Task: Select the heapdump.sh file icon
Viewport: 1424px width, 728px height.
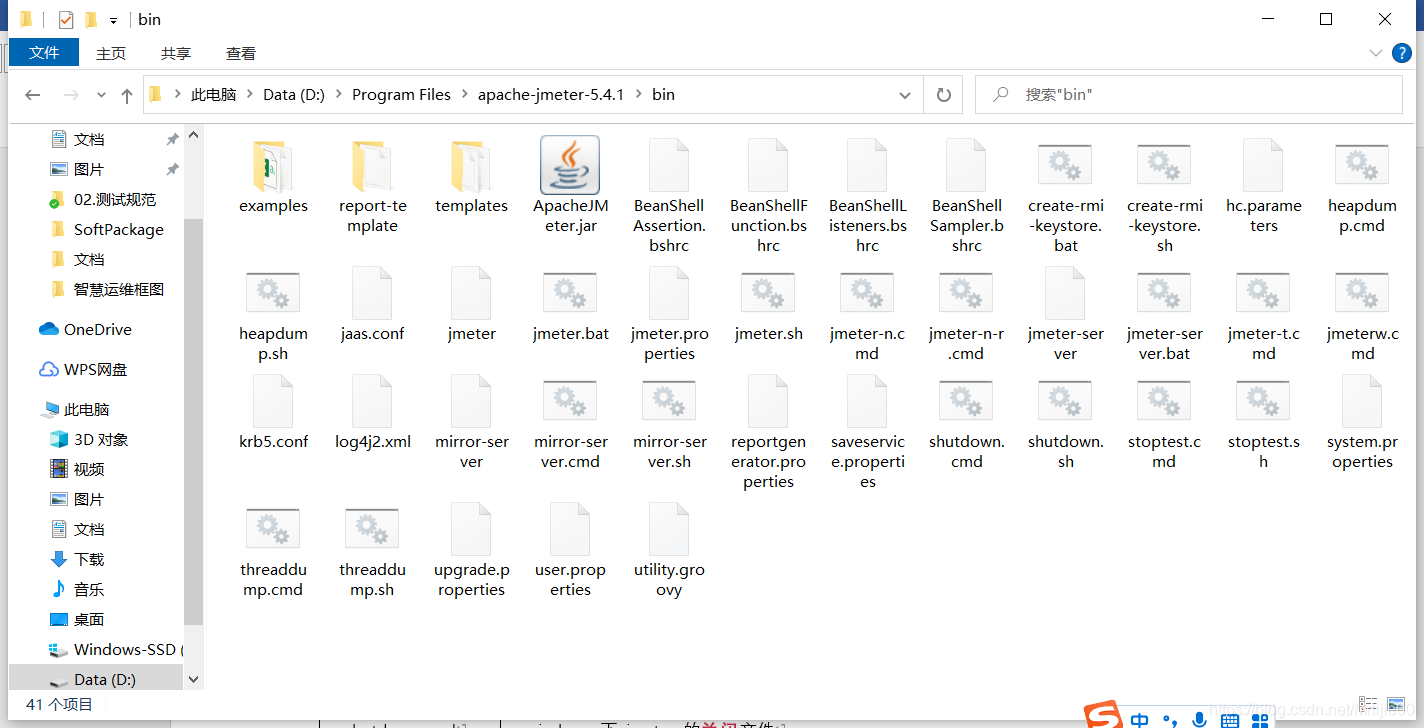Action: click(x=273, y=293)
